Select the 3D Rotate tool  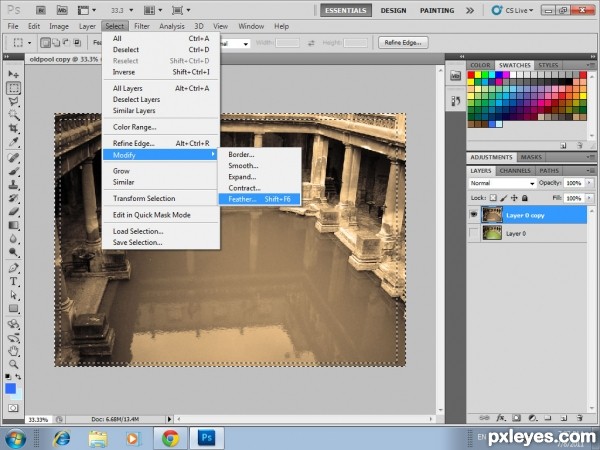pos(14,324)
